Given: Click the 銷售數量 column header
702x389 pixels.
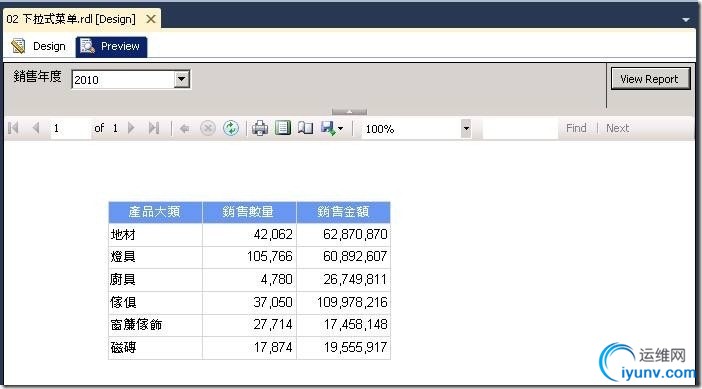Looking at the screenshot, I should (x=249, y=212).
